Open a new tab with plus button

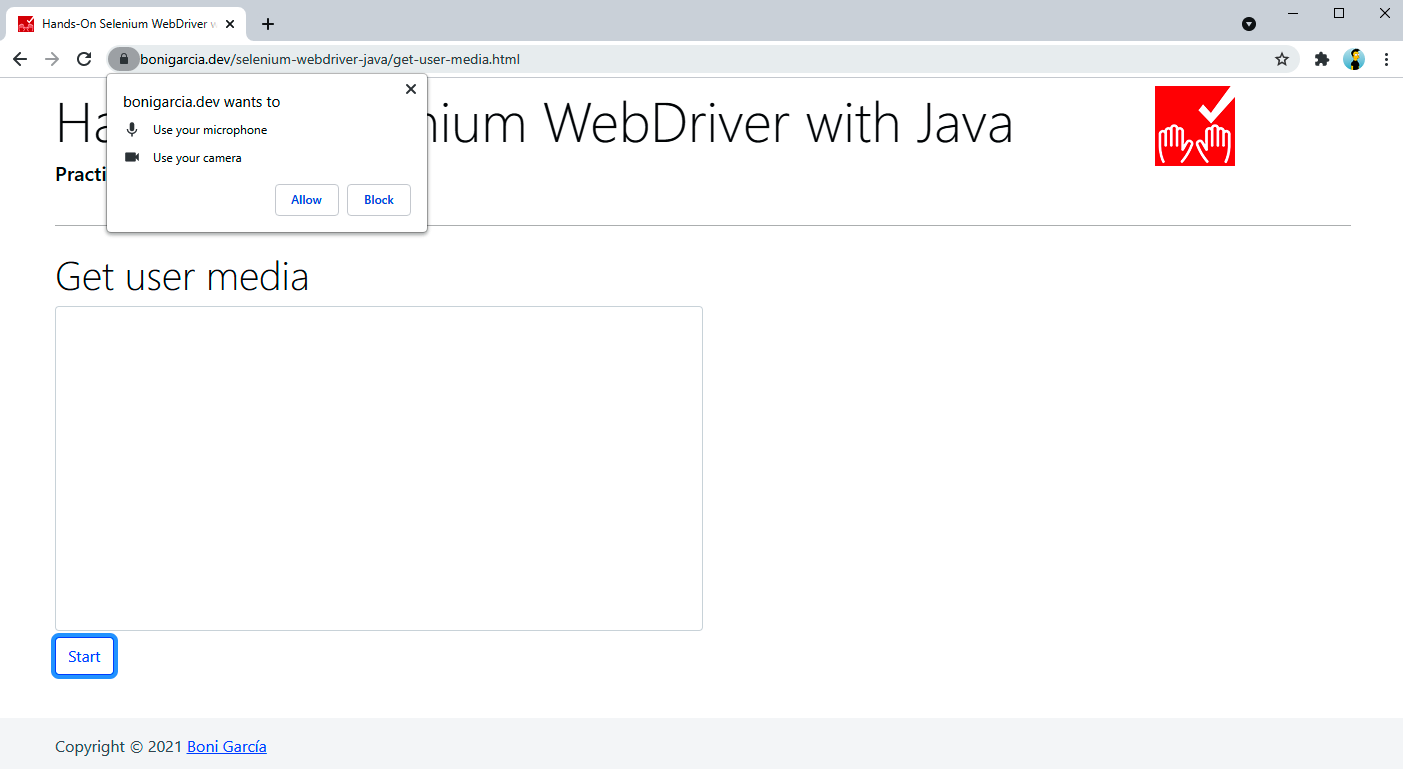pos(268,24)
